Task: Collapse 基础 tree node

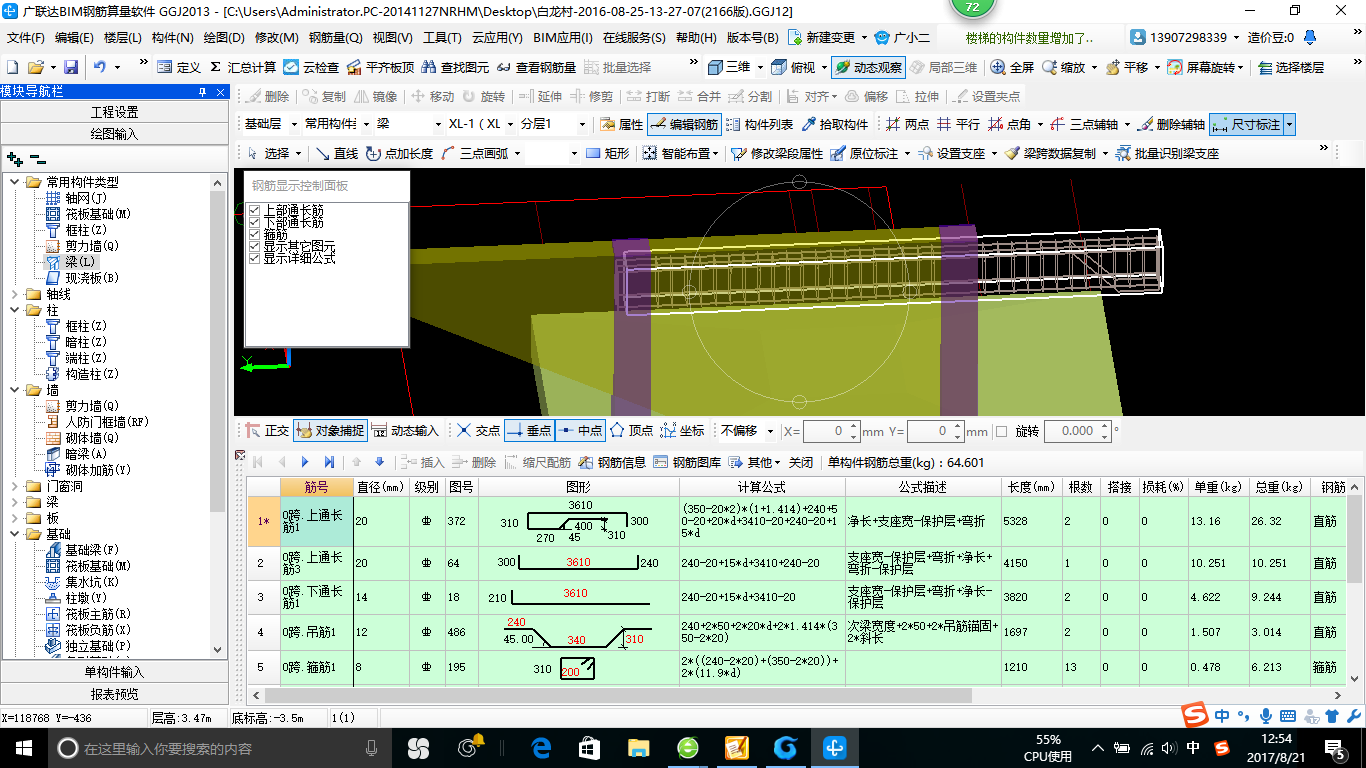Action: point(13,534)
